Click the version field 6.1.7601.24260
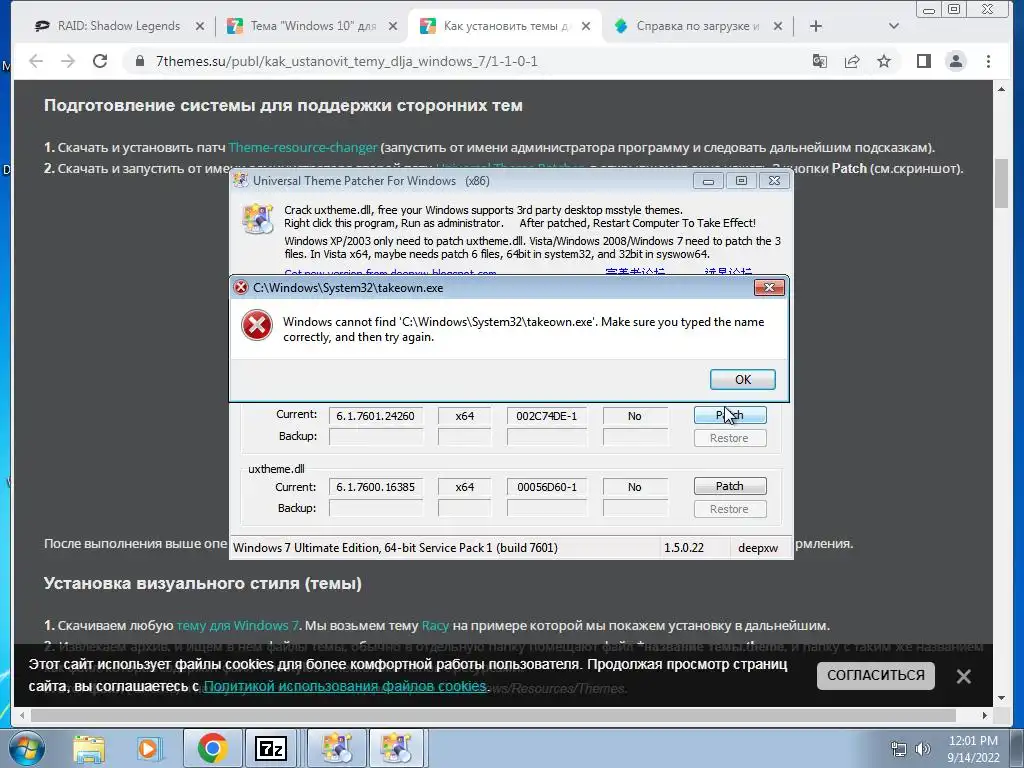Screen dimensions: 1024x768 click(x=376, y=416)
